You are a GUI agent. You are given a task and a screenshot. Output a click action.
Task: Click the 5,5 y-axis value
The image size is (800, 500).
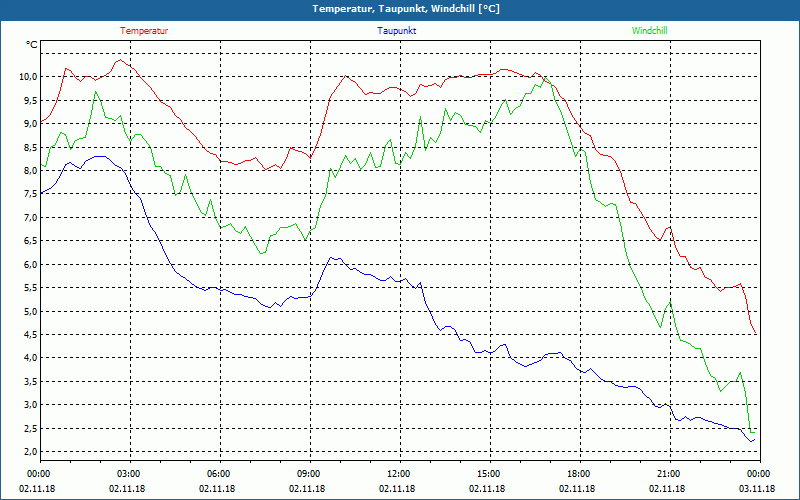(31, 288)
